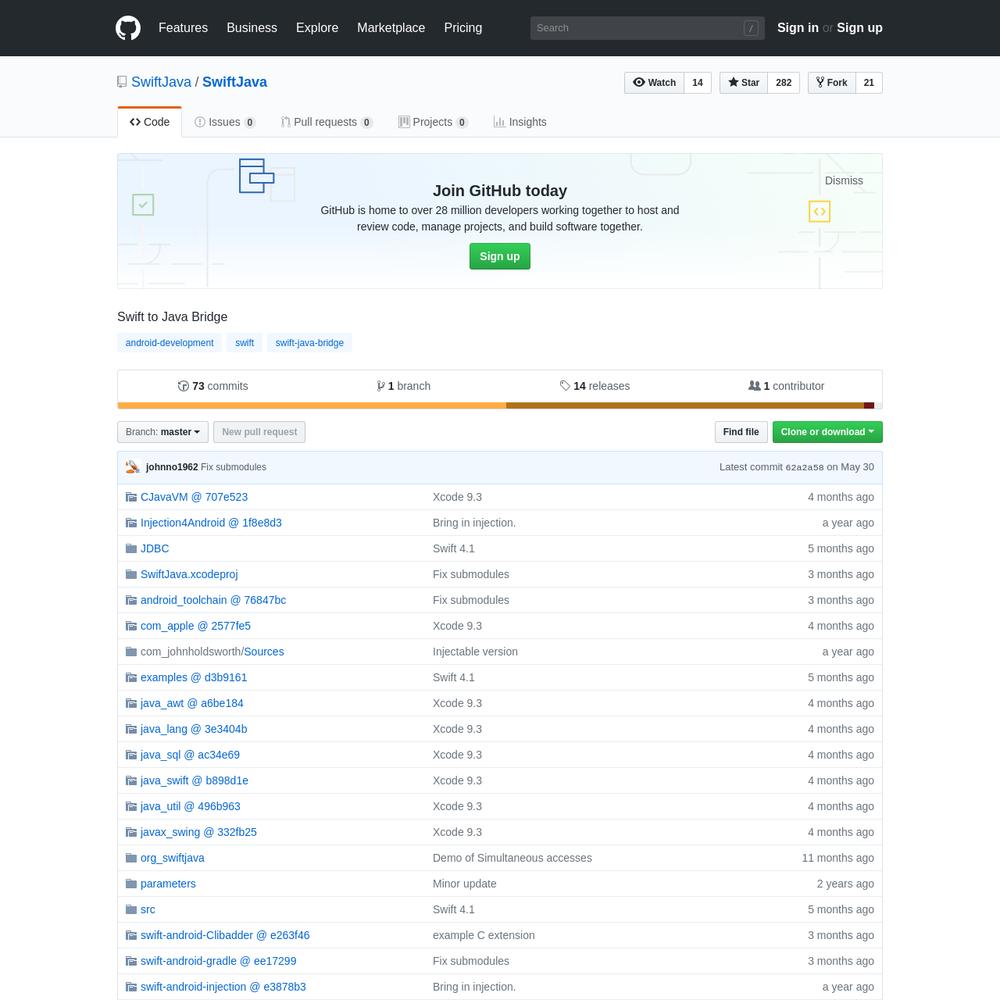The image size is (1000, 1000).
Task: Click the folder icon beside src
Action: (x=131, y=909)
